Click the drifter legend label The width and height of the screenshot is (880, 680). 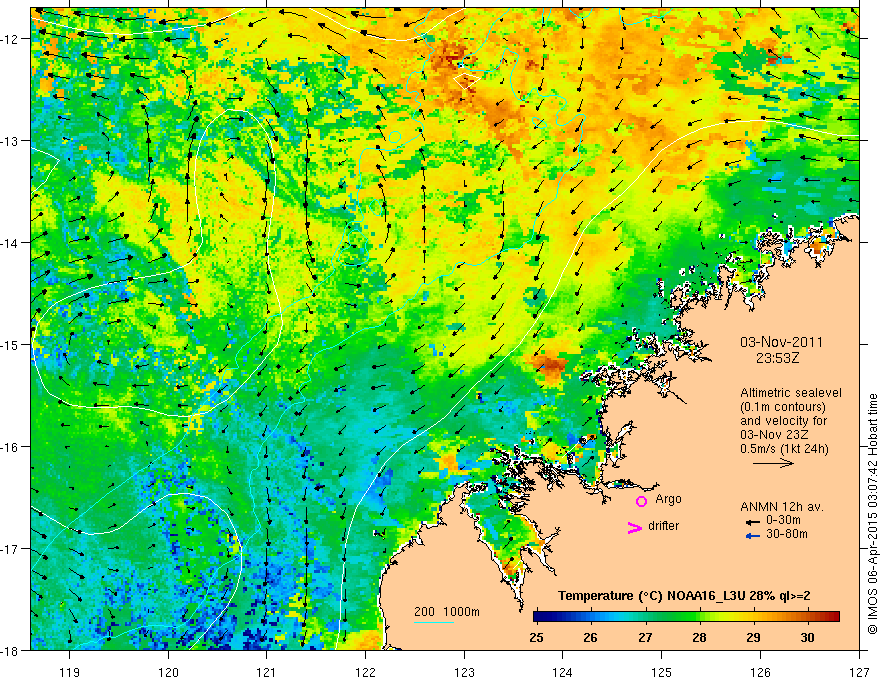pos(663,526)
